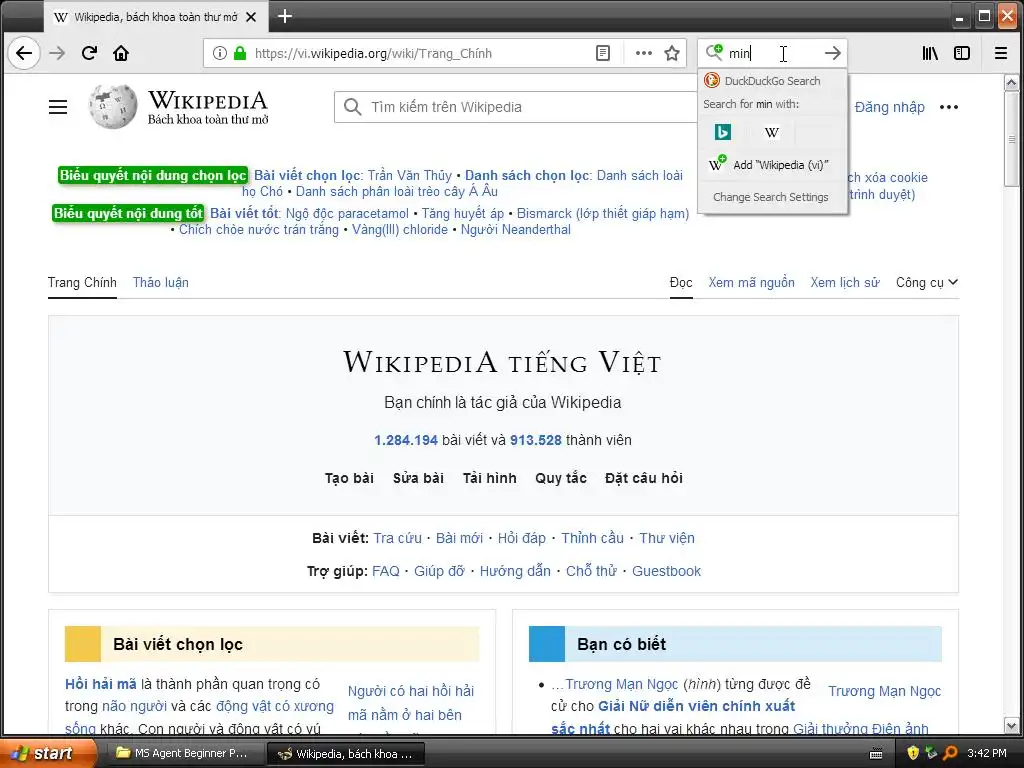Click Wikipedia taskbar window button
The width and height of the screenshot is (1024, 768).
[x=346, y=754]
